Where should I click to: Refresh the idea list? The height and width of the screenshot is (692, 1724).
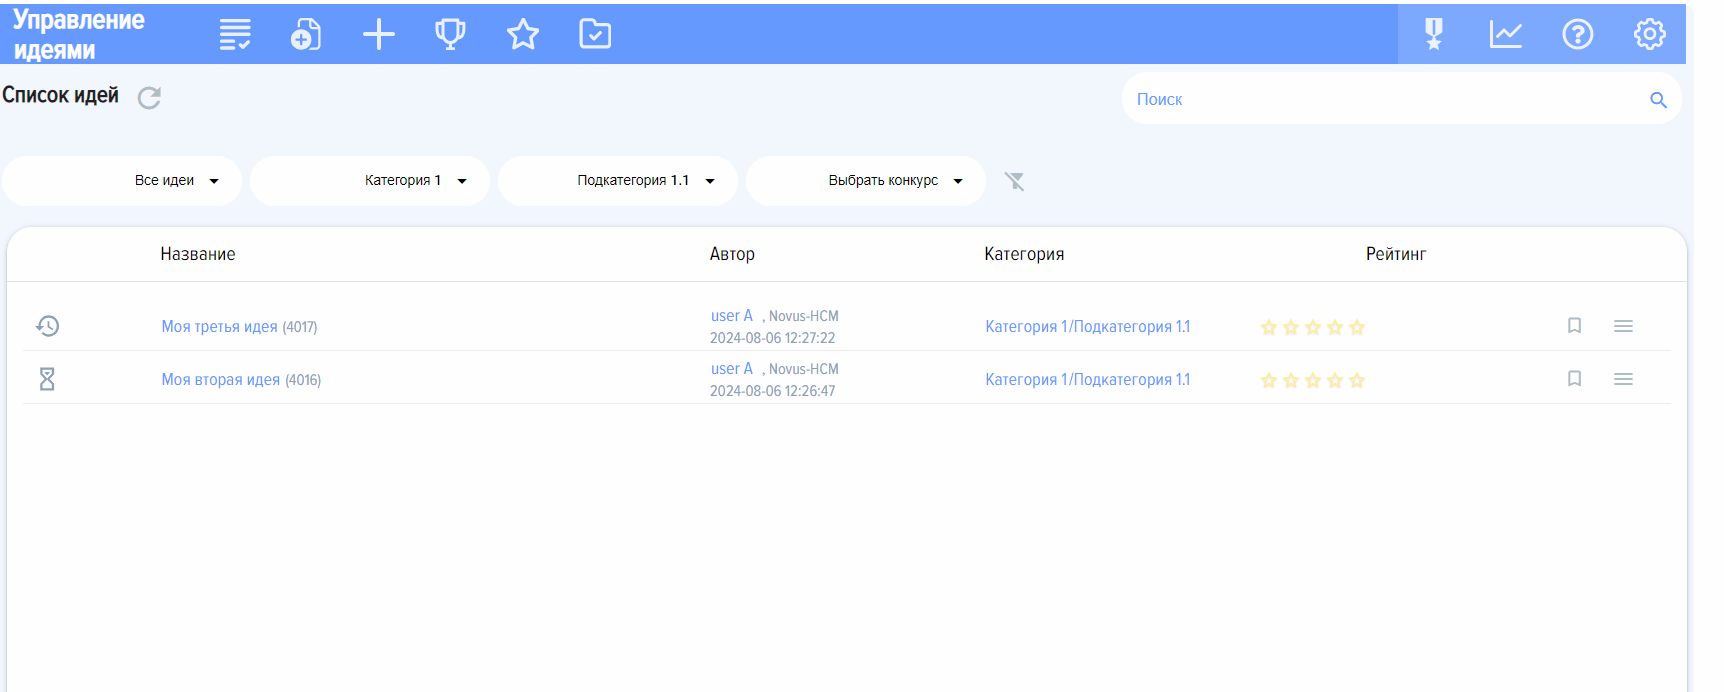click(x=149, y=98)
